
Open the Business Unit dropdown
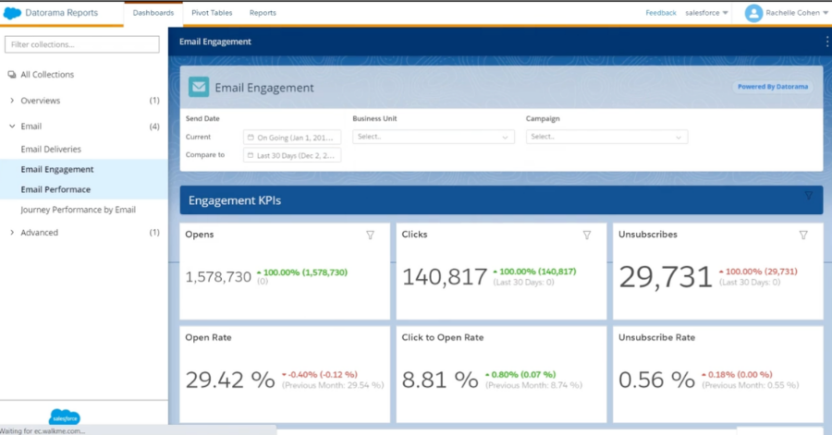pyautogui.click(x=433, y=137)
